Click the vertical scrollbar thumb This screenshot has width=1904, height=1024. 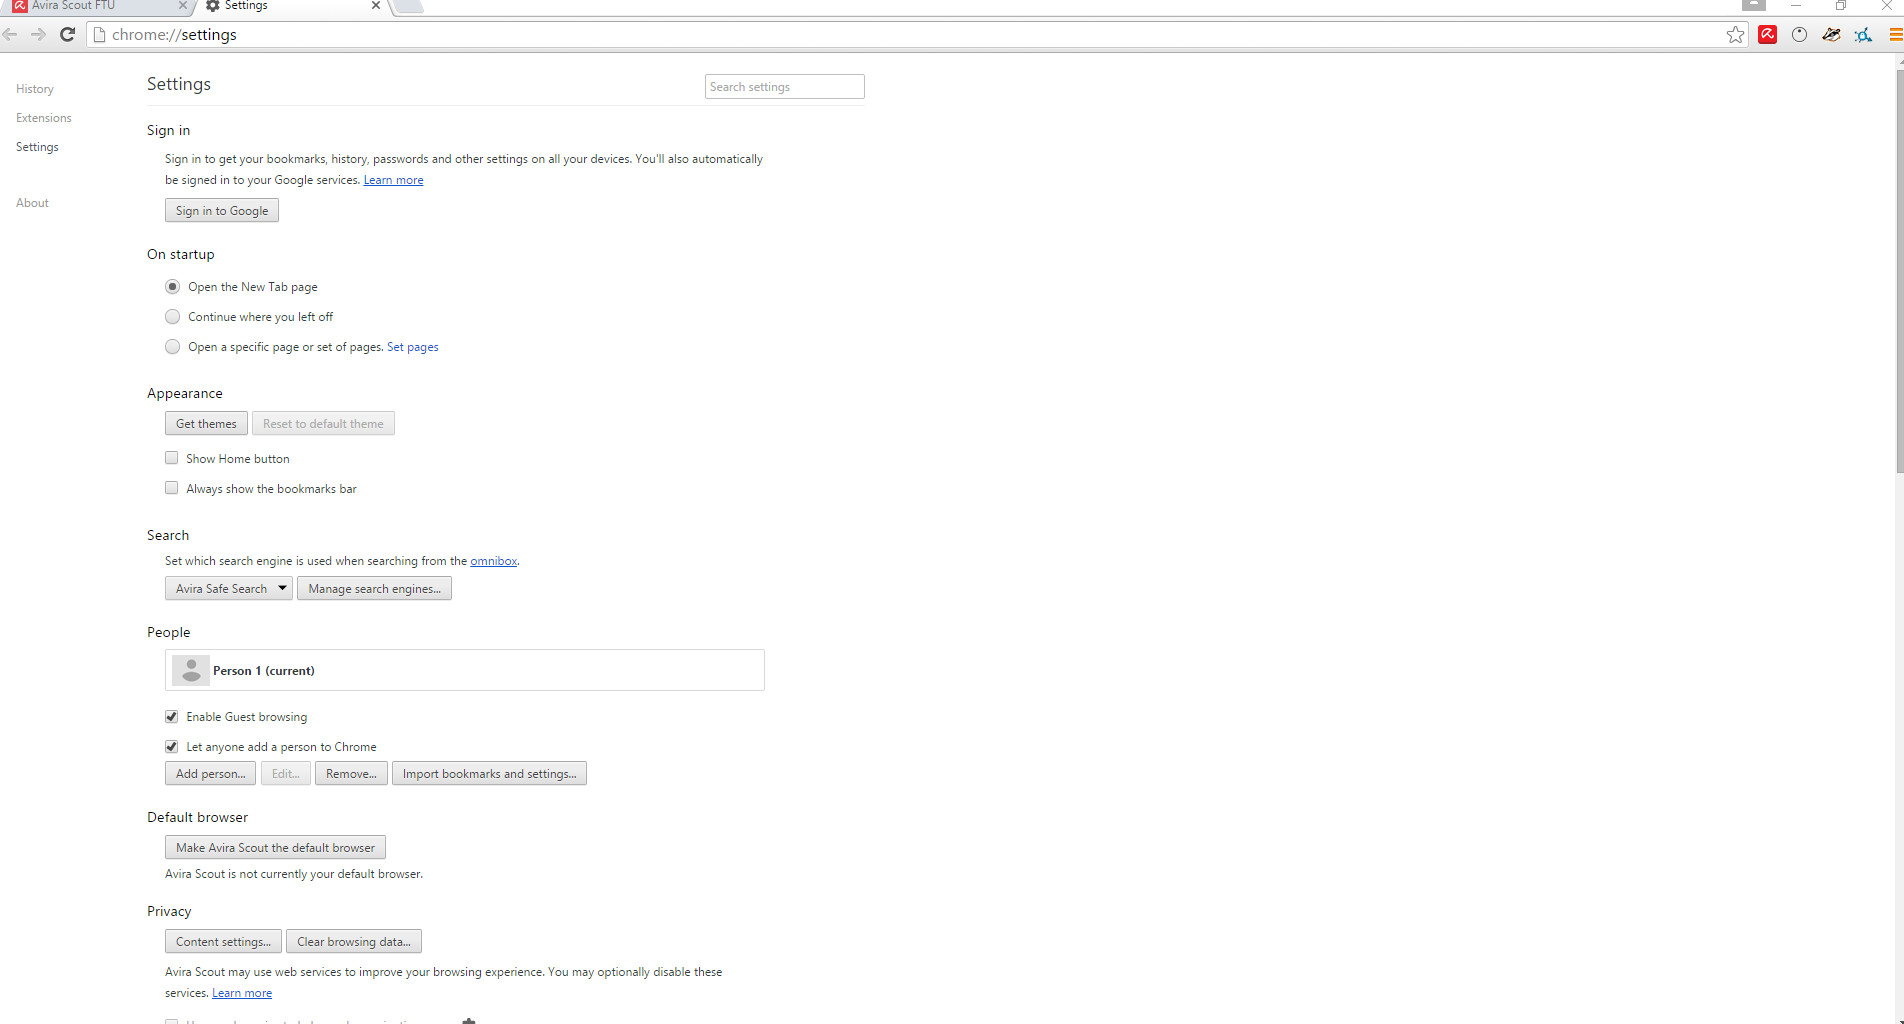pyautogui.click(x=1900, y=270)
